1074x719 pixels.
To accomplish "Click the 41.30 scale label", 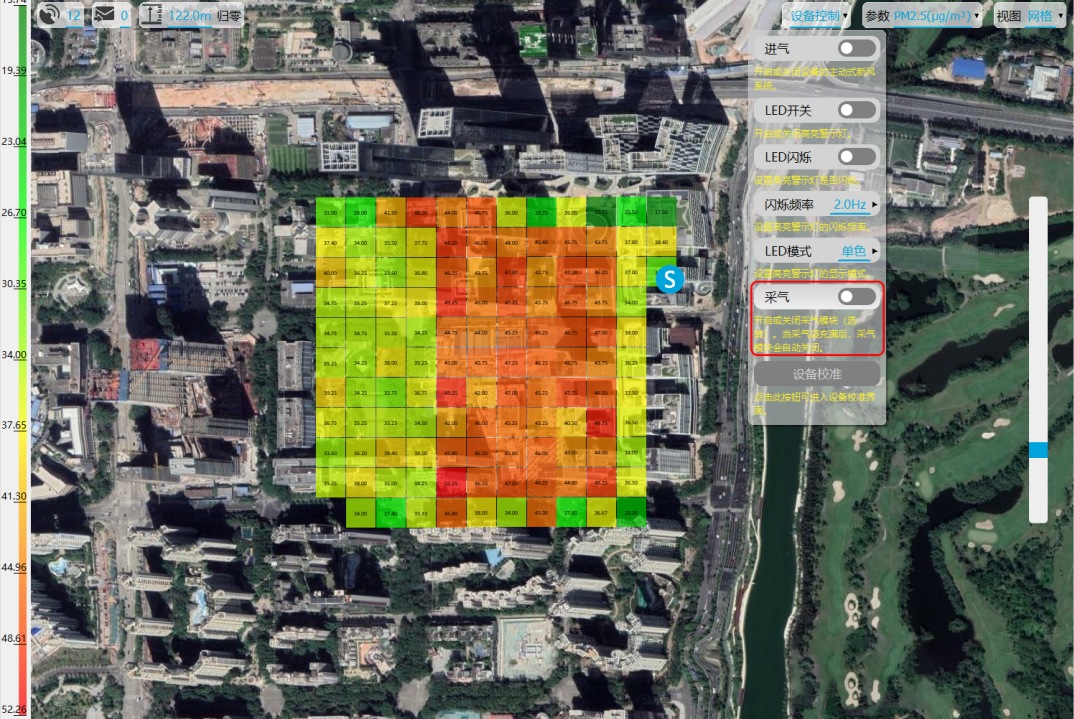I will (x=14, y=496).
